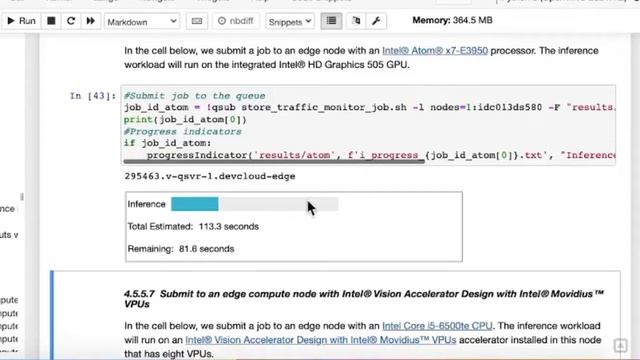
Task: Click the icon at bottom-right of notebook
Action: point(620,346)
